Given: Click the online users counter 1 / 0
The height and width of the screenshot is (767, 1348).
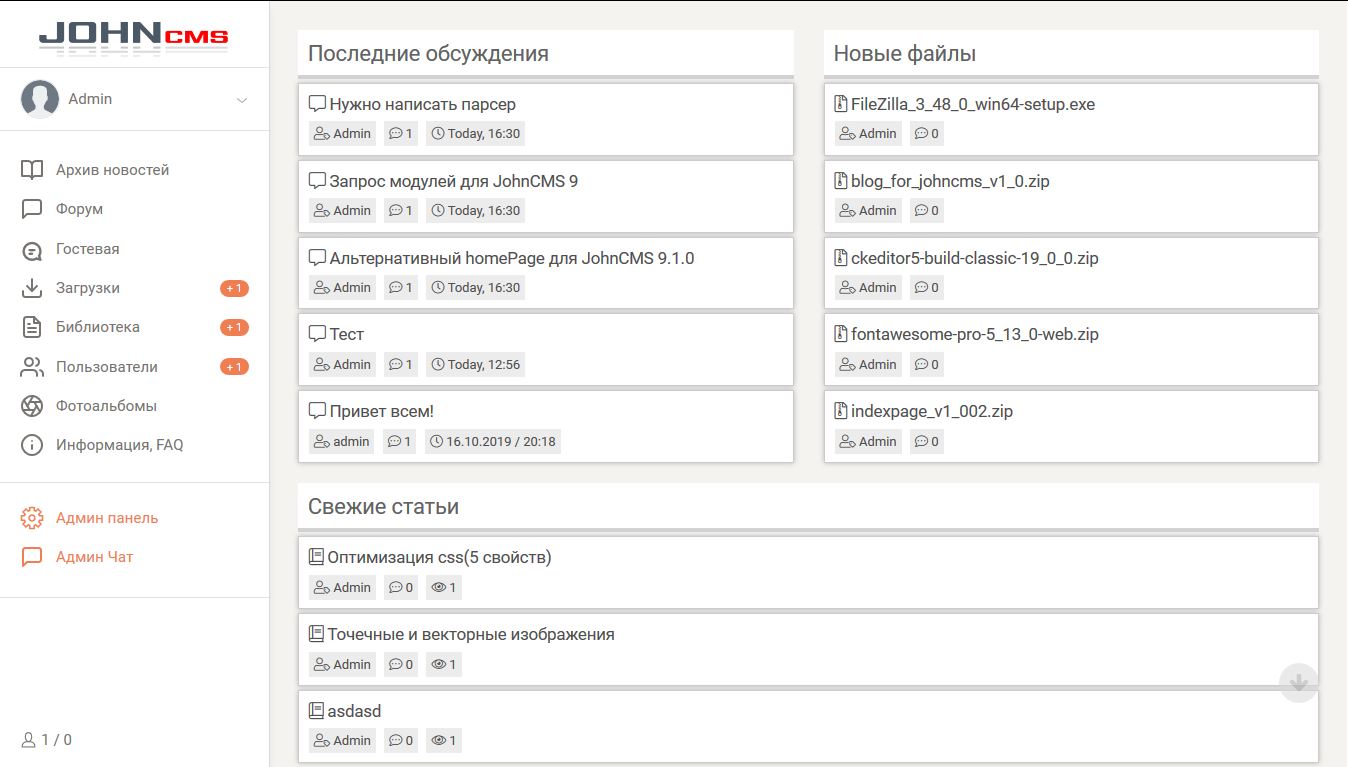Looking at the screenshot, I should [47, 740].
